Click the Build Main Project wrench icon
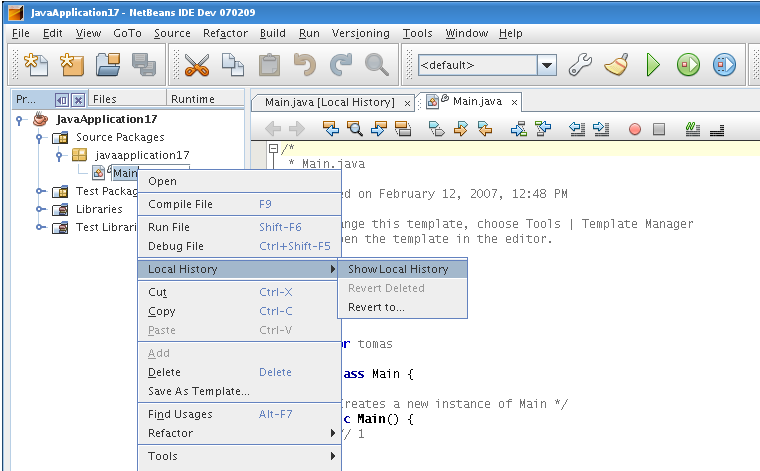 coord(580,64)
